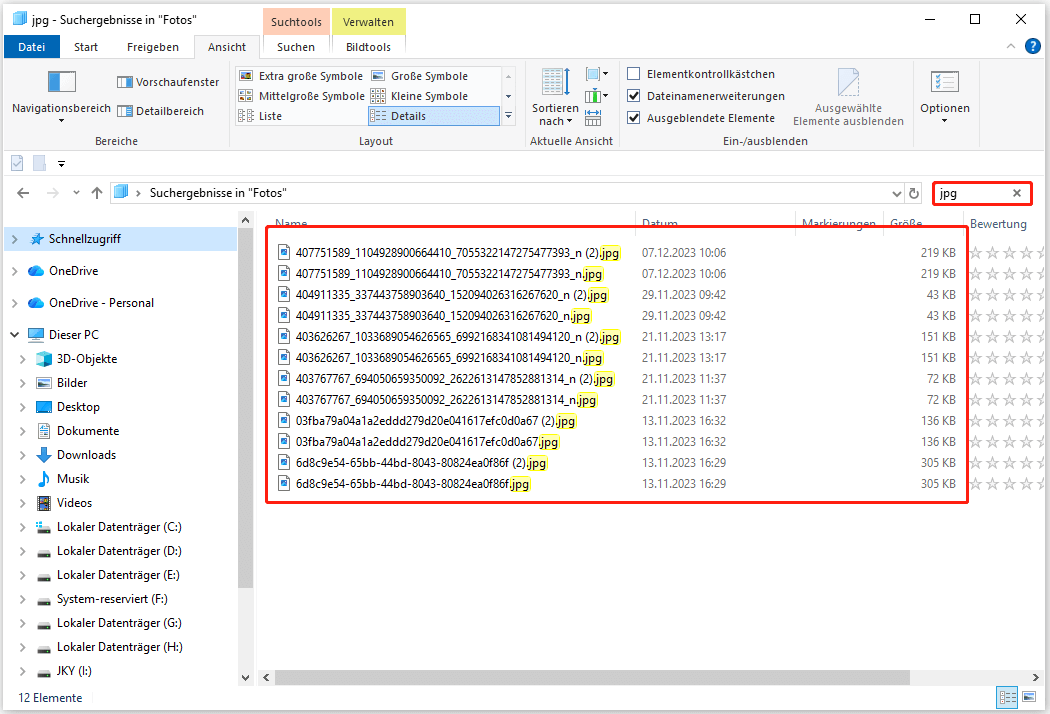Viewport: 1050px width, 714px height.
Task: Open the Sortieren nach menu
Action: click(x=555, y=97)
